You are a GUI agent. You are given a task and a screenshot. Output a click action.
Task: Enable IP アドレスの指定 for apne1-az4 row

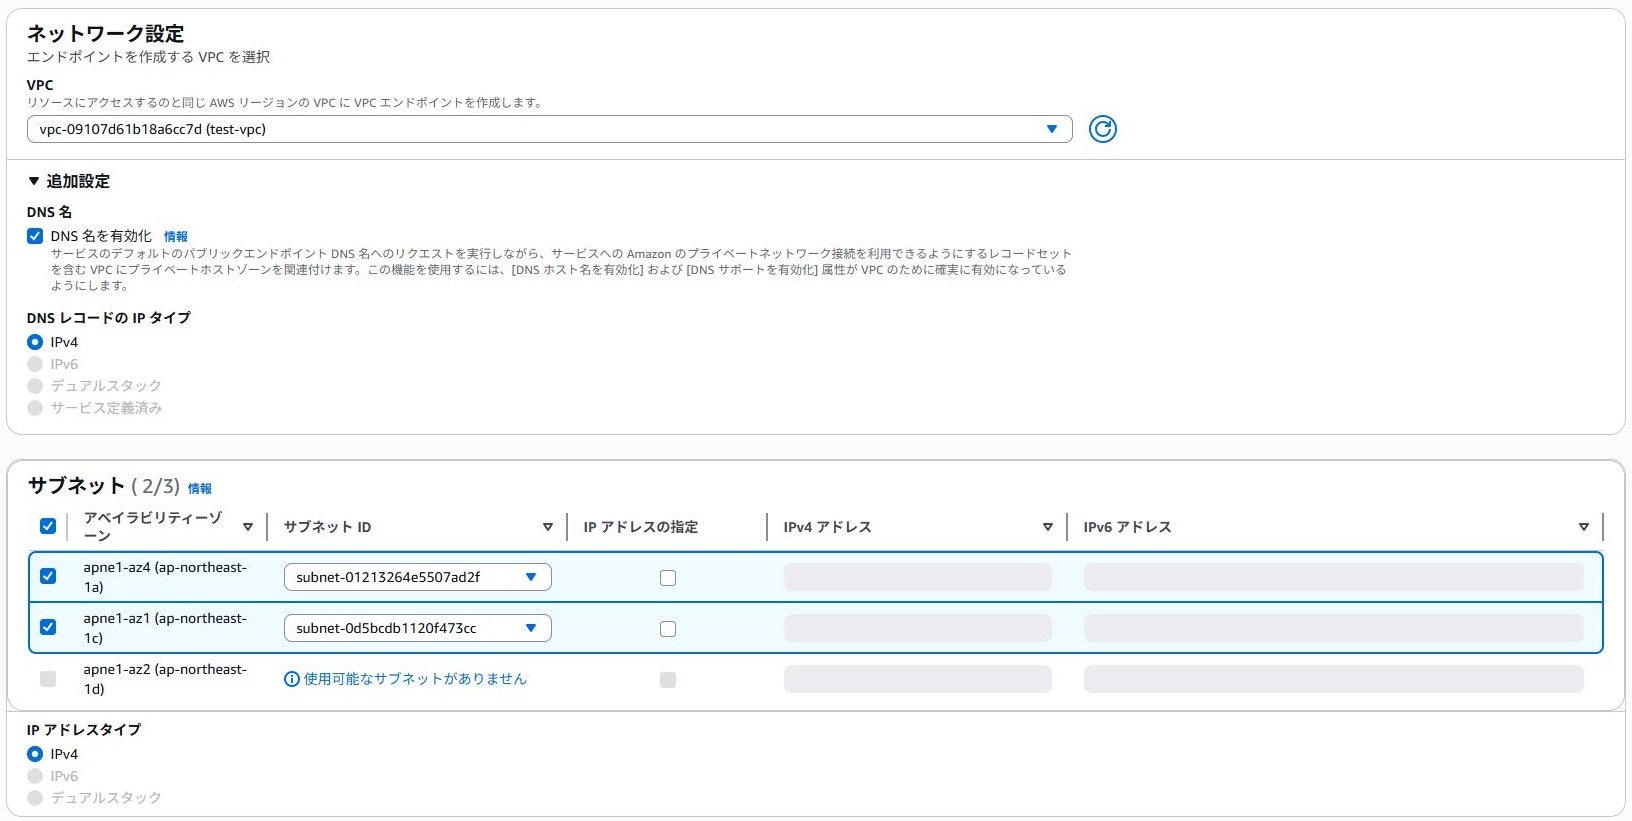click(x=668, y=578)
